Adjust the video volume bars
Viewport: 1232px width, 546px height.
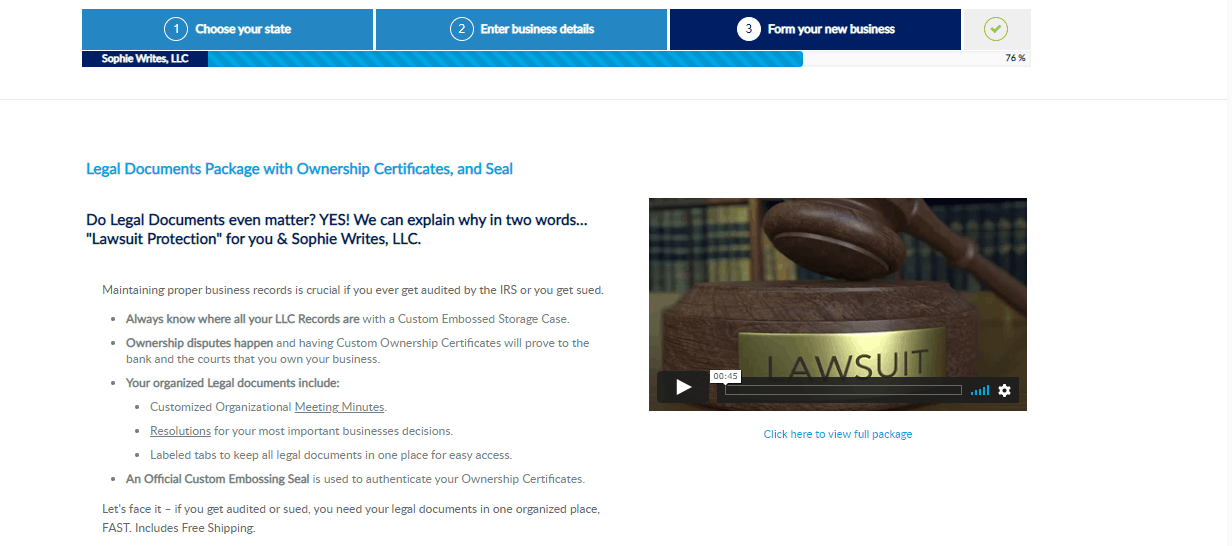[979, 390]
